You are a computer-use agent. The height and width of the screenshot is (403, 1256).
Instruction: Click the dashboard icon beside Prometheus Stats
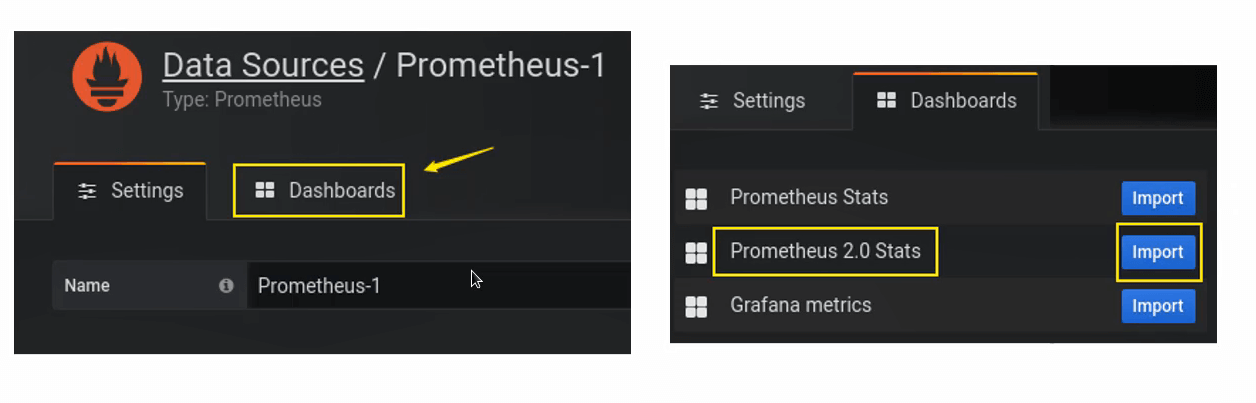pos(696,199)
